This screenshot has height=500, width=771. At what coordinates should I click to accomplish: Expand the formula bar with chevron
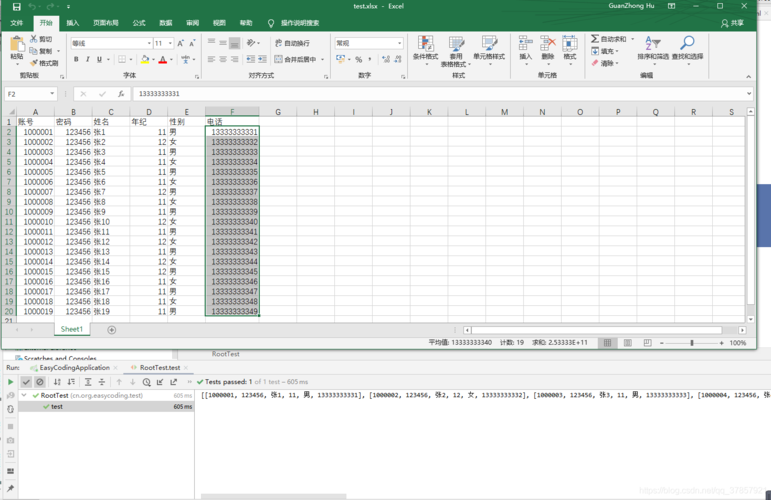748,93
